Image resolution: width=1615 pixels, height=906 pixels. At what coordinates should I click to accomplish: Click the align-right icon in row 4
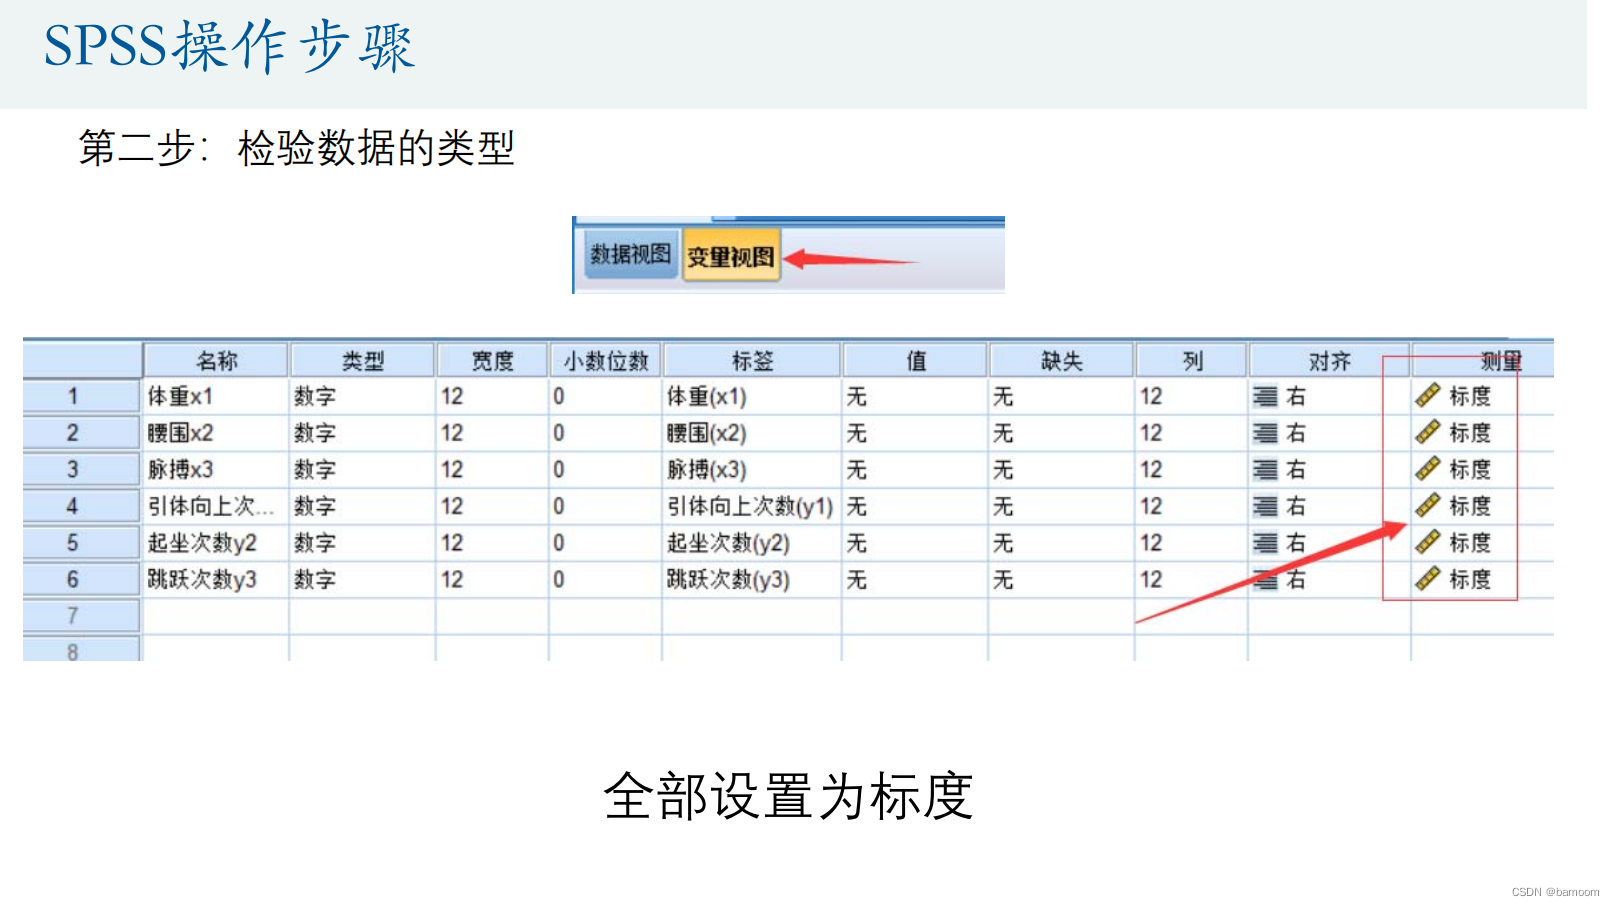[1265, 507]
